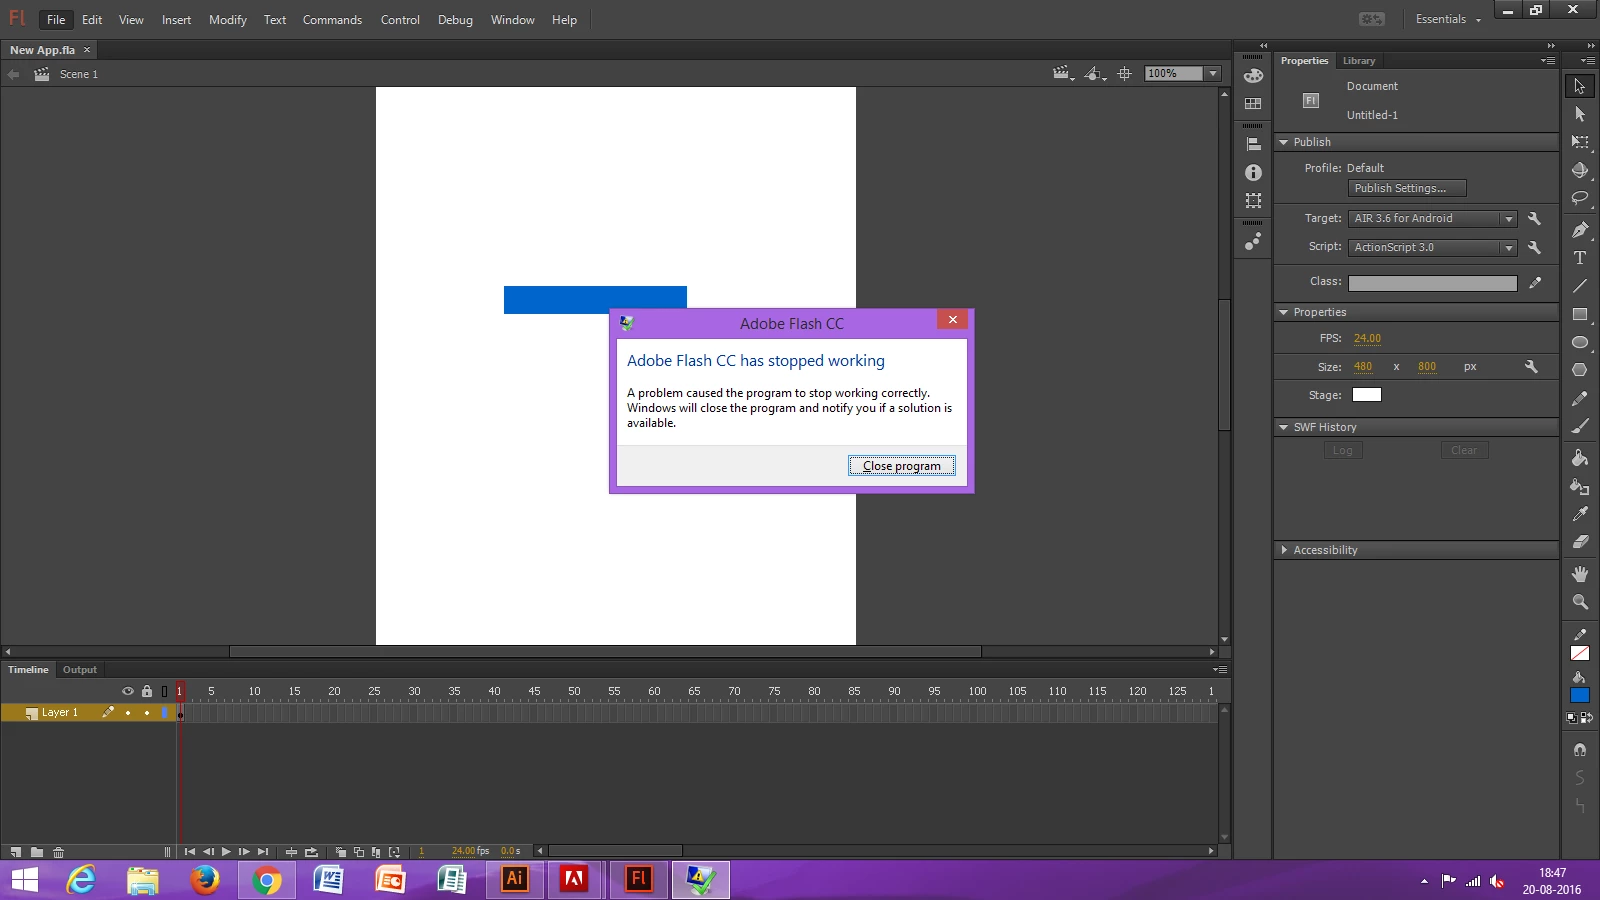This screenshot has height=900, width=1600.
Task: Select the Pencil tool
Action: click(x=1580, y=398)
